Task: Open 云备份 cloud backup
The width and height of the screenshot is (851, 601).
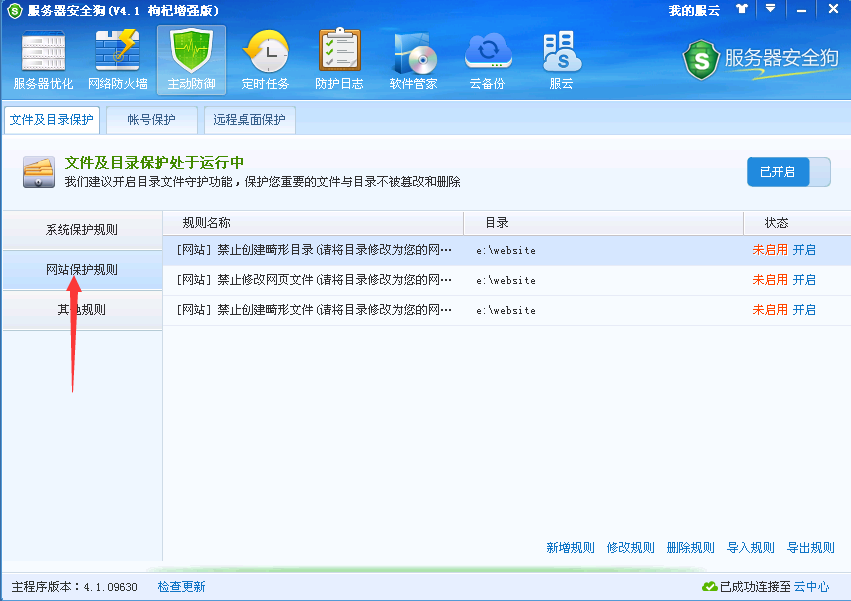Action: pyautogui.click(x=487, y=60)
